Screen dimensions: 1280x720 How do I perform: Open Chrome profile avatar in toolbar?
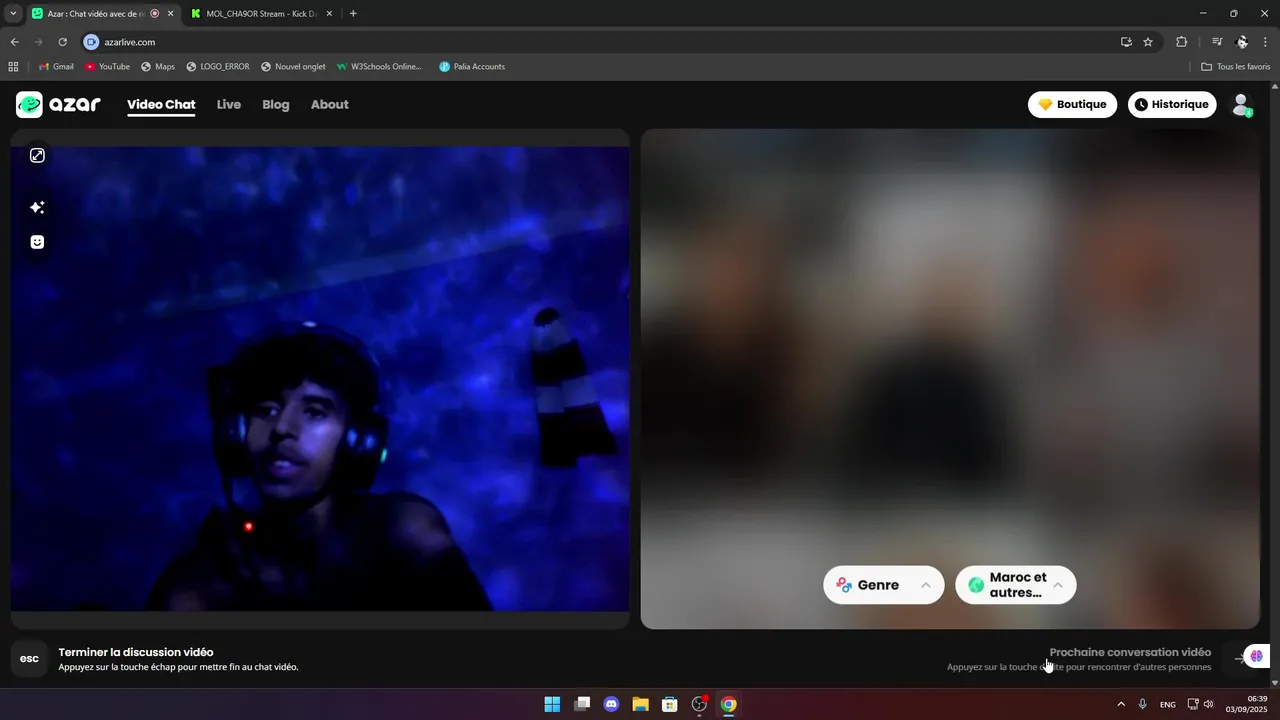click(x=1242, y=42)
